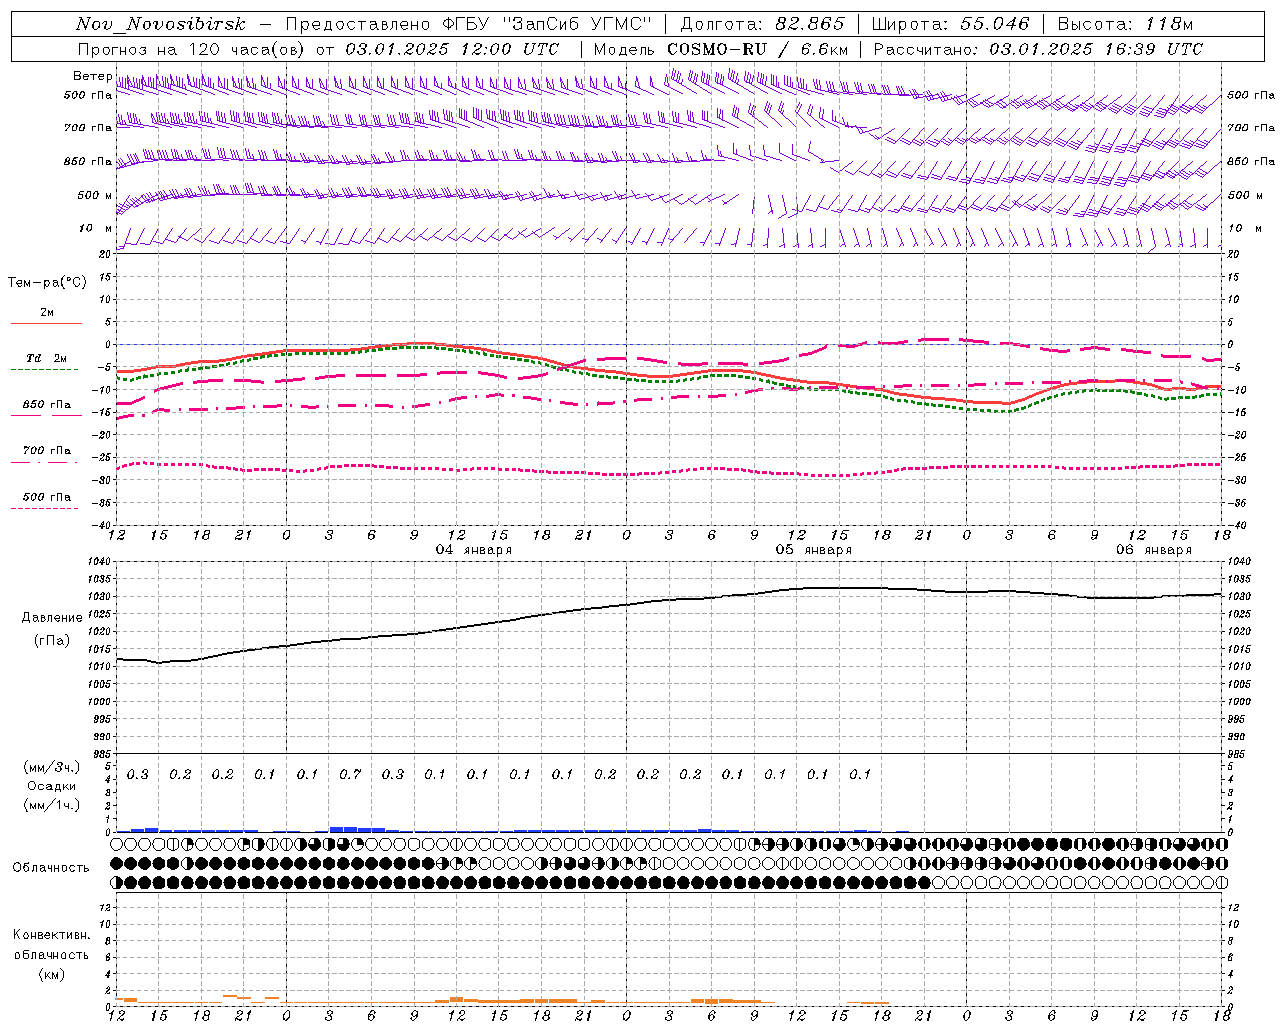Click the 'Td 2м' dew point legend entry
This screenshot has height=1024, width=1280.
point(47,358)
